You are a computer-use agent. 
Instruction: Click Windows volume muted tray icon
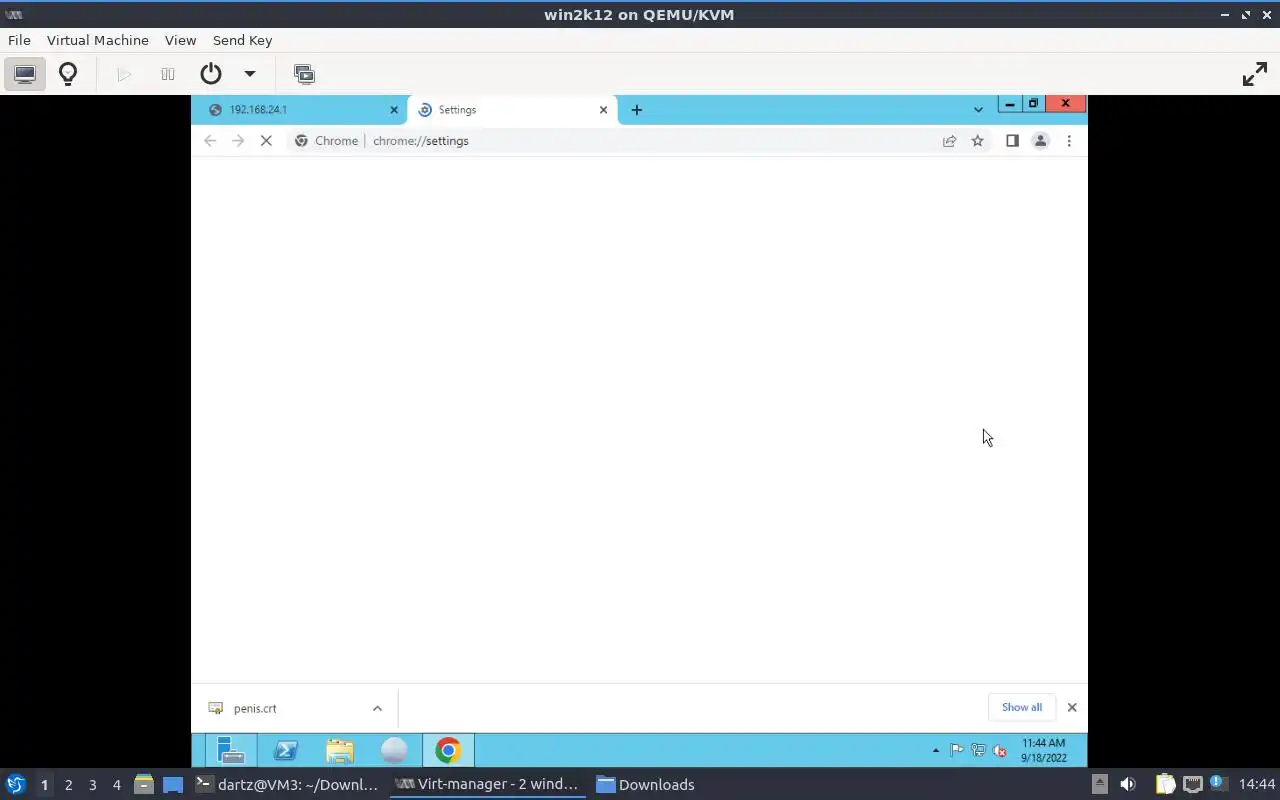[999, 750]
